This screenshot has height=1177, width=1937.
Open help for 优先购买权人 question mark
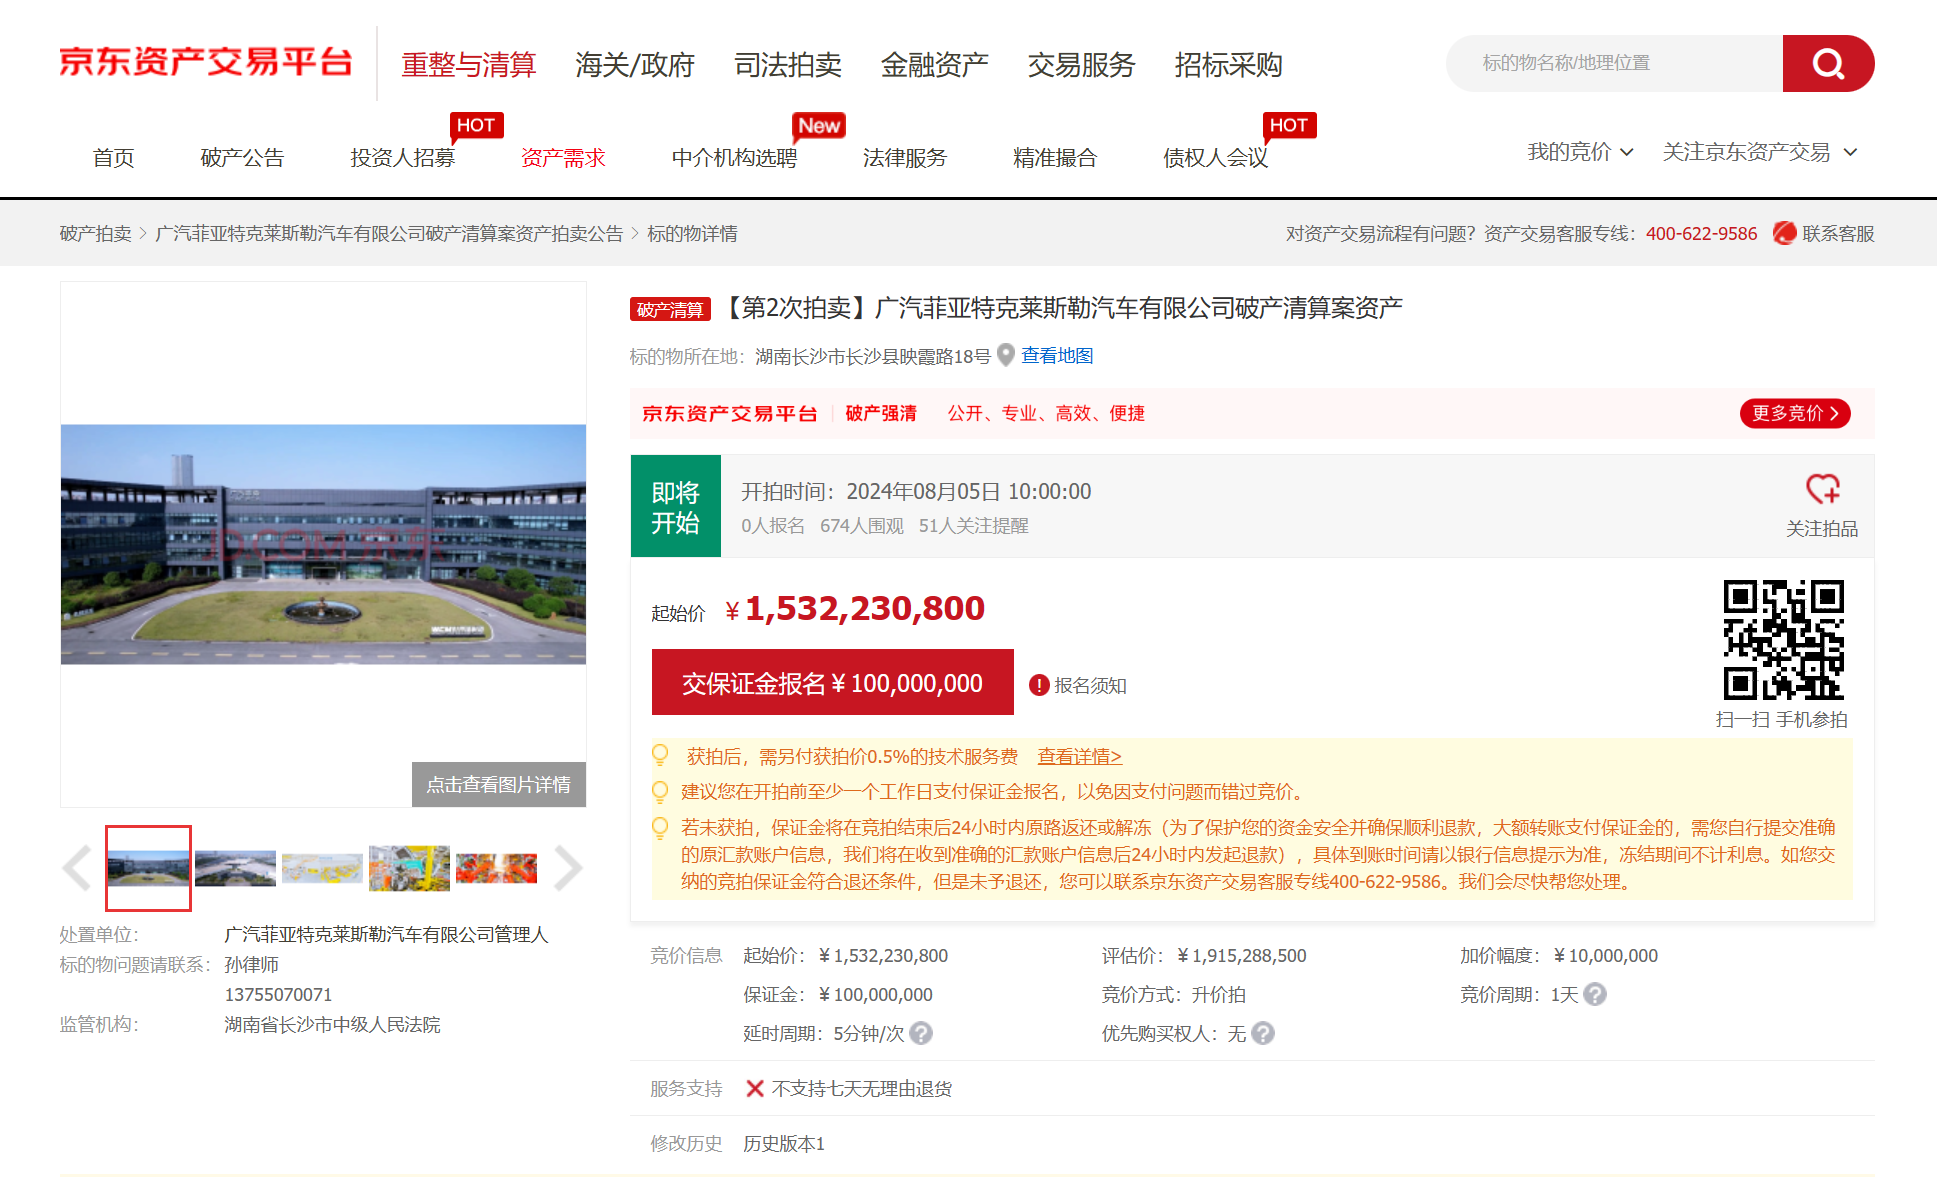(1263, 1033)
